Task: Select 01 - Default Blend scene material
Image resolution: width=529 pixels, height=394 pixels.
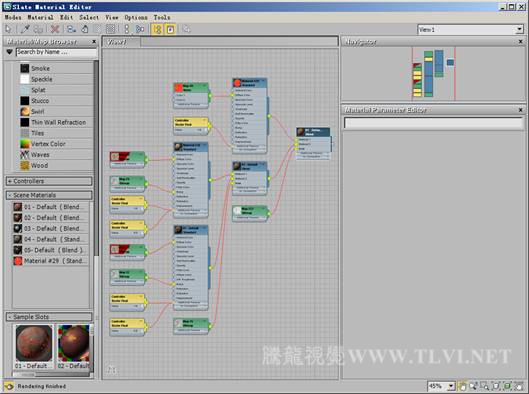Action: (51, 207)
